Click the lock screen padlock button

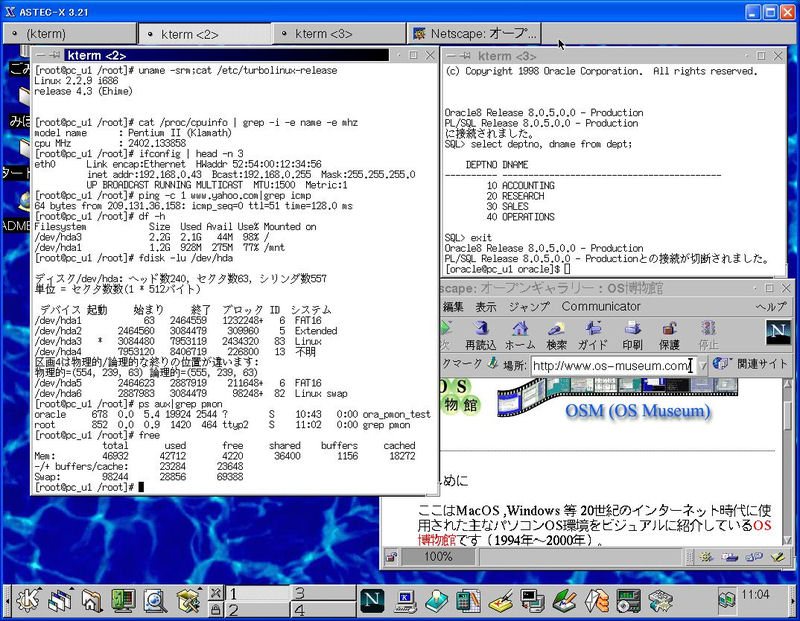pos(216,609)
